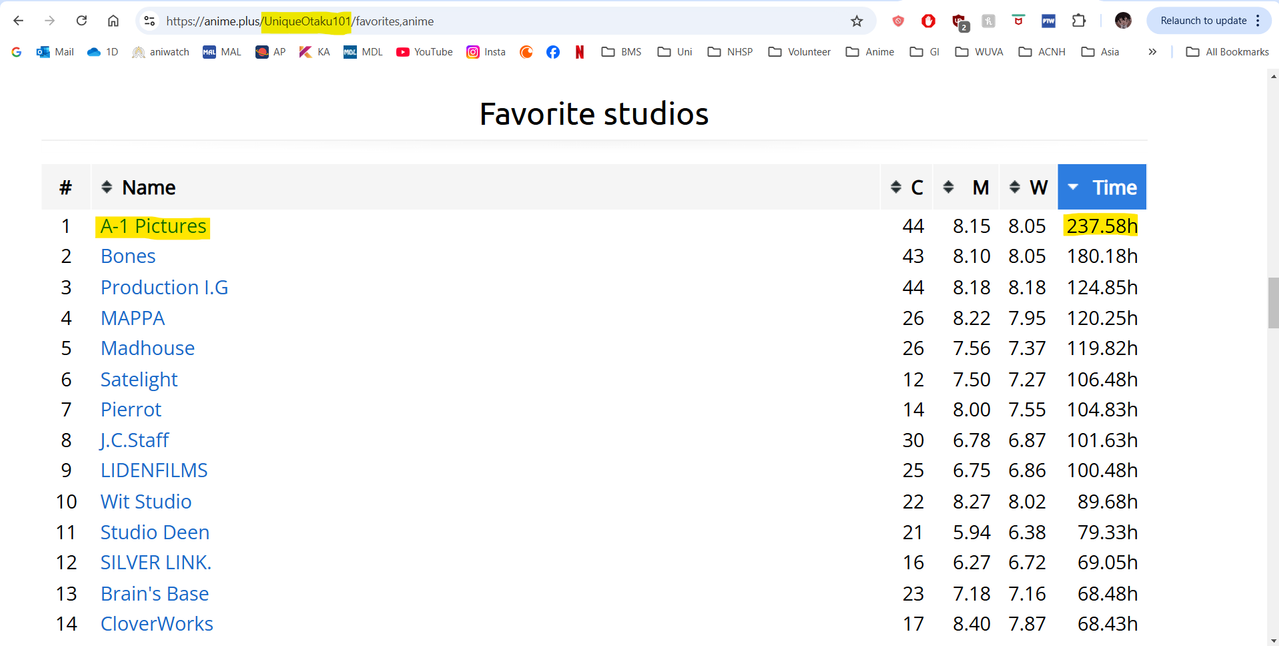The image size is (1279, 646).
Task: Open the OneDrive 1D bookmark
Action: pos(103,52)
